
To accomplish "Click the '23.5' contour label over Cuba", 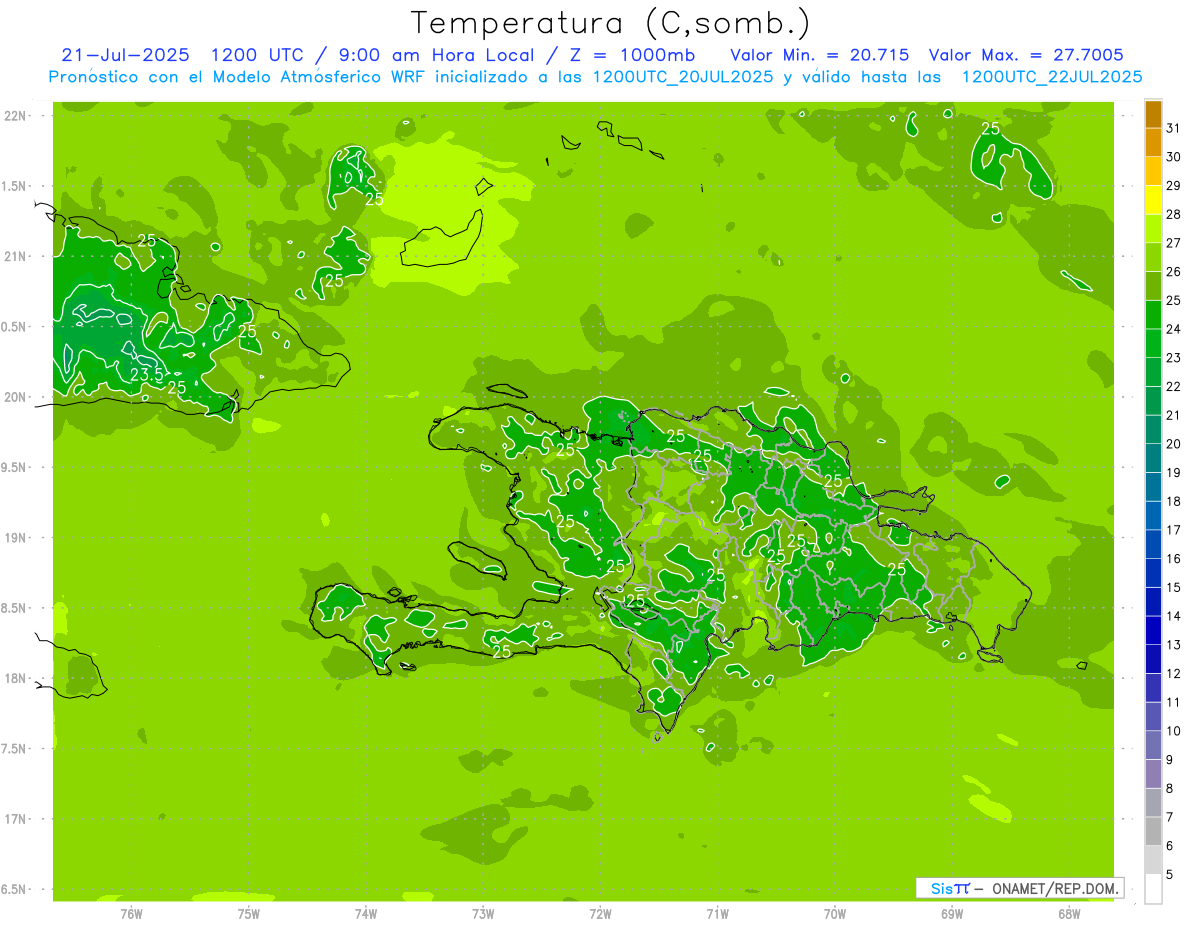I will click(x=146, y=375).
